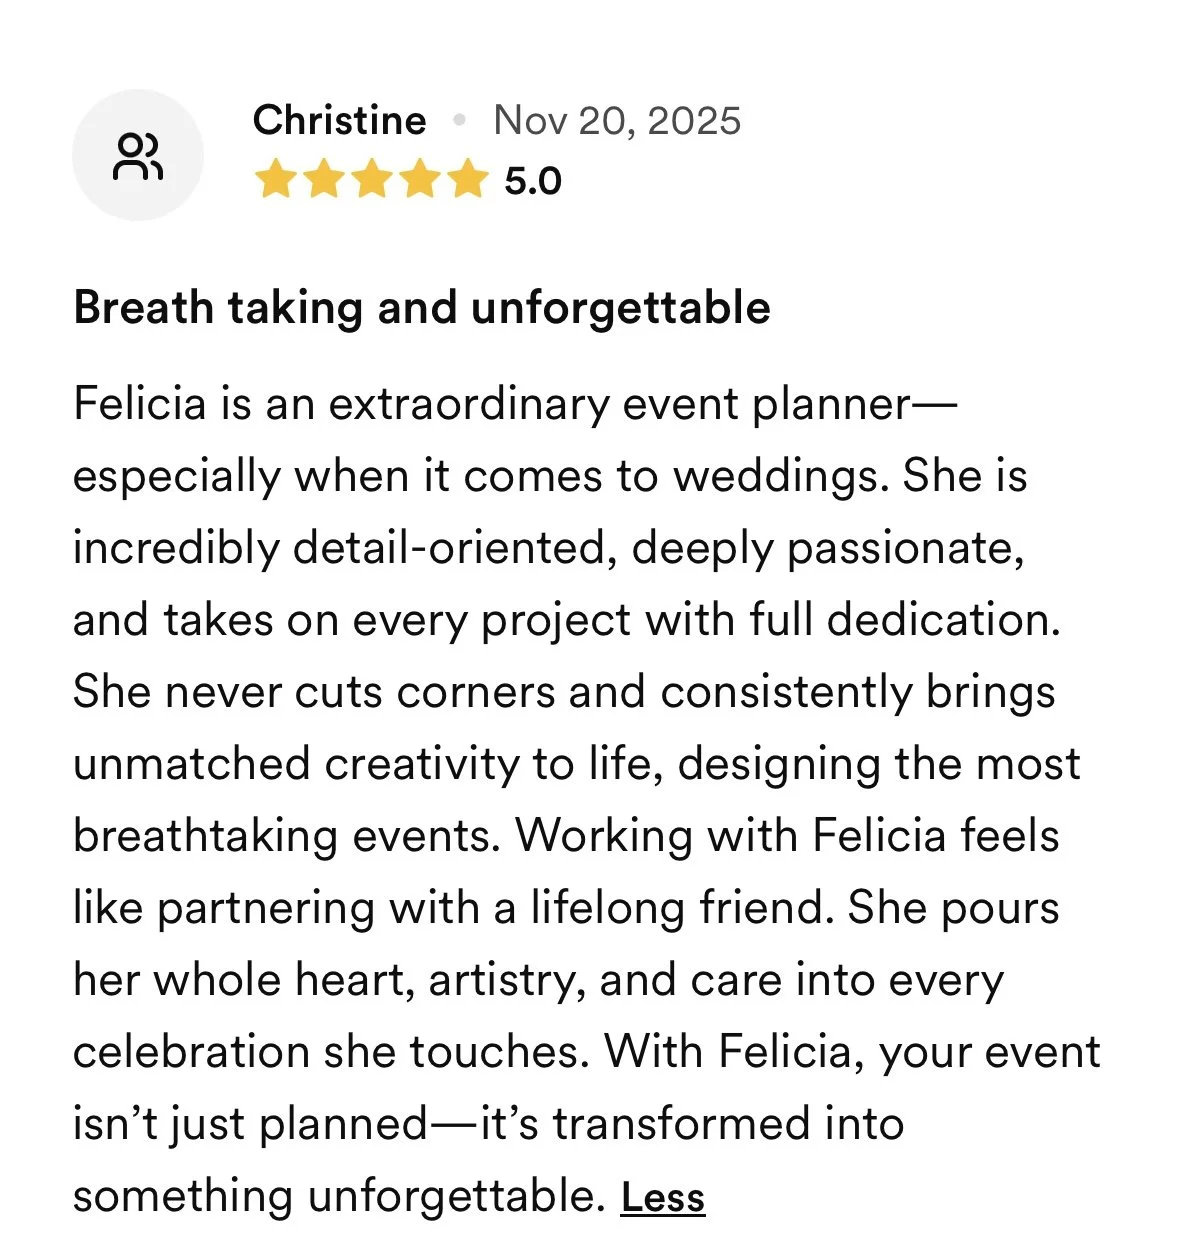Screen dimensions: 1179x1251
Task: Click the first line starting Felicia is
Action: (x=515, y=405)
